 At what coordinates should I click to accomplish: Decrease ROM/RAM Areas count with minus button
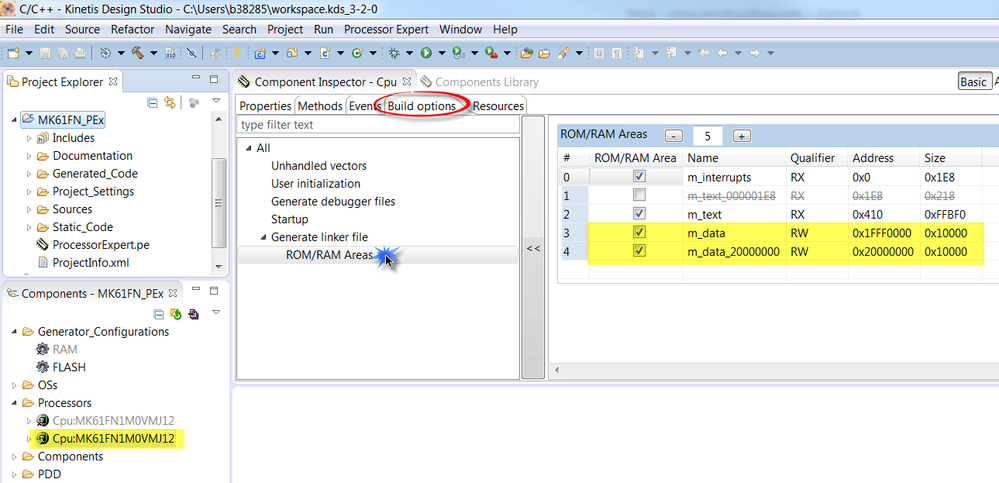(673, 136)
